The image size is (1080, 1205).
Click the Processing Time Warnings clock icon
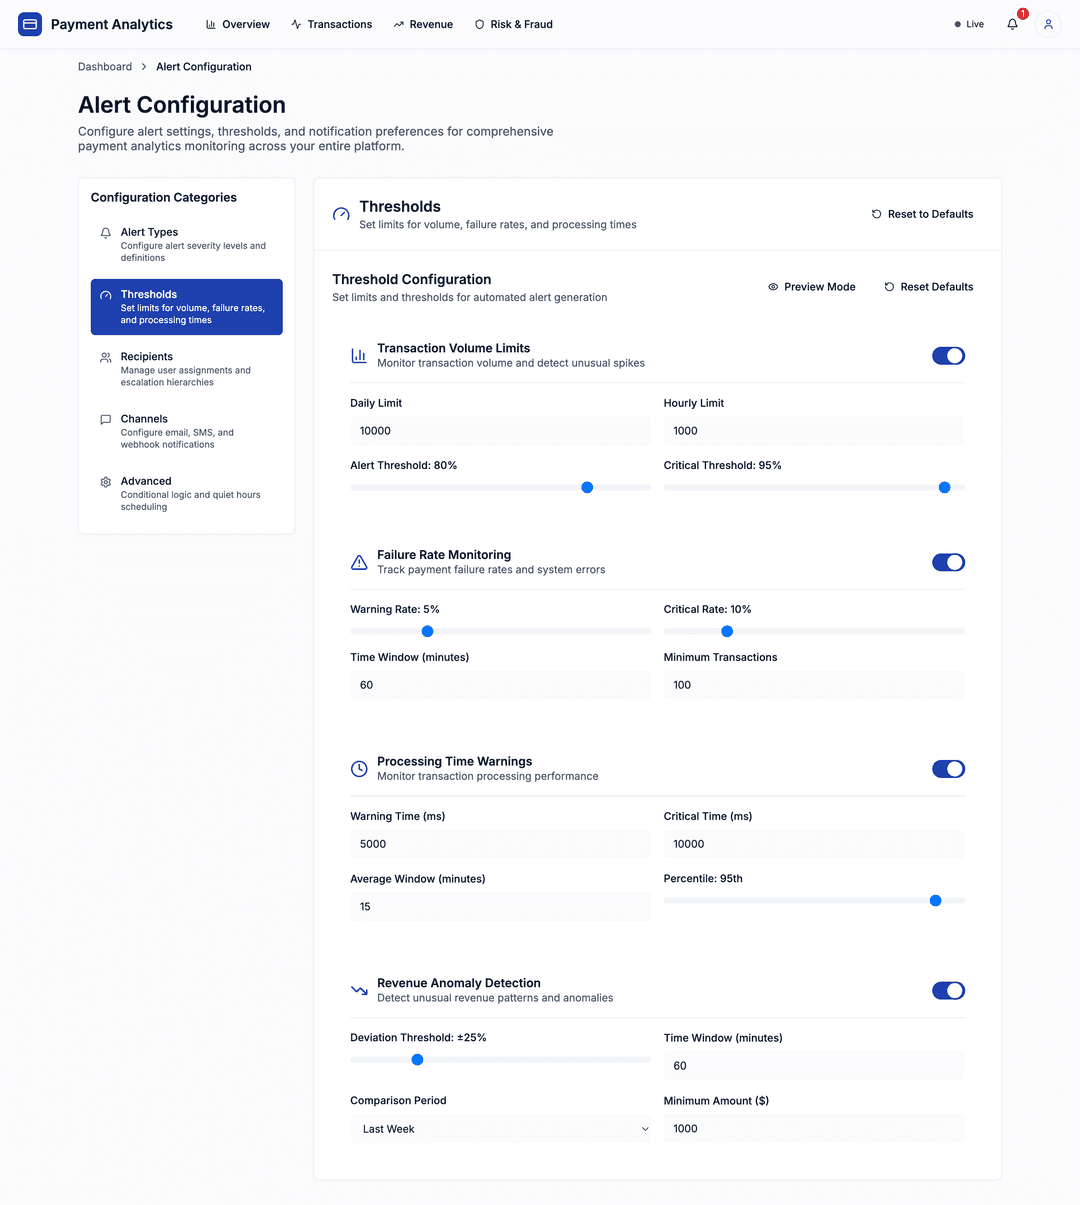point(359,768)
